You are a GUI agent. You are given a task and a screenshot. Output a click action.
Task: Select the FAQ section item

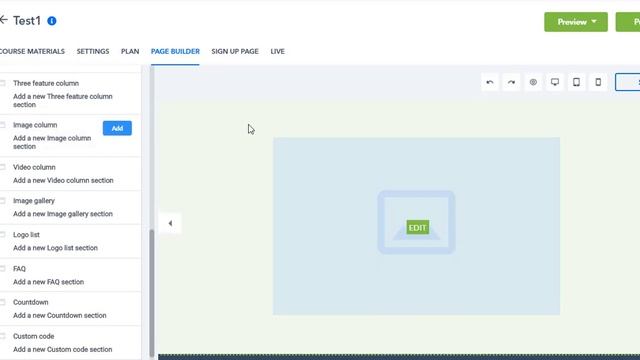71,275
